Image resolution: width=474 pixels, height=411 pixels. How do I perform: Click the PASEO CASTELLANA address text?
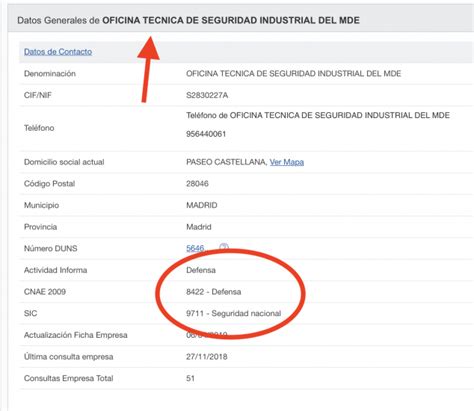(x=227, y=162)
